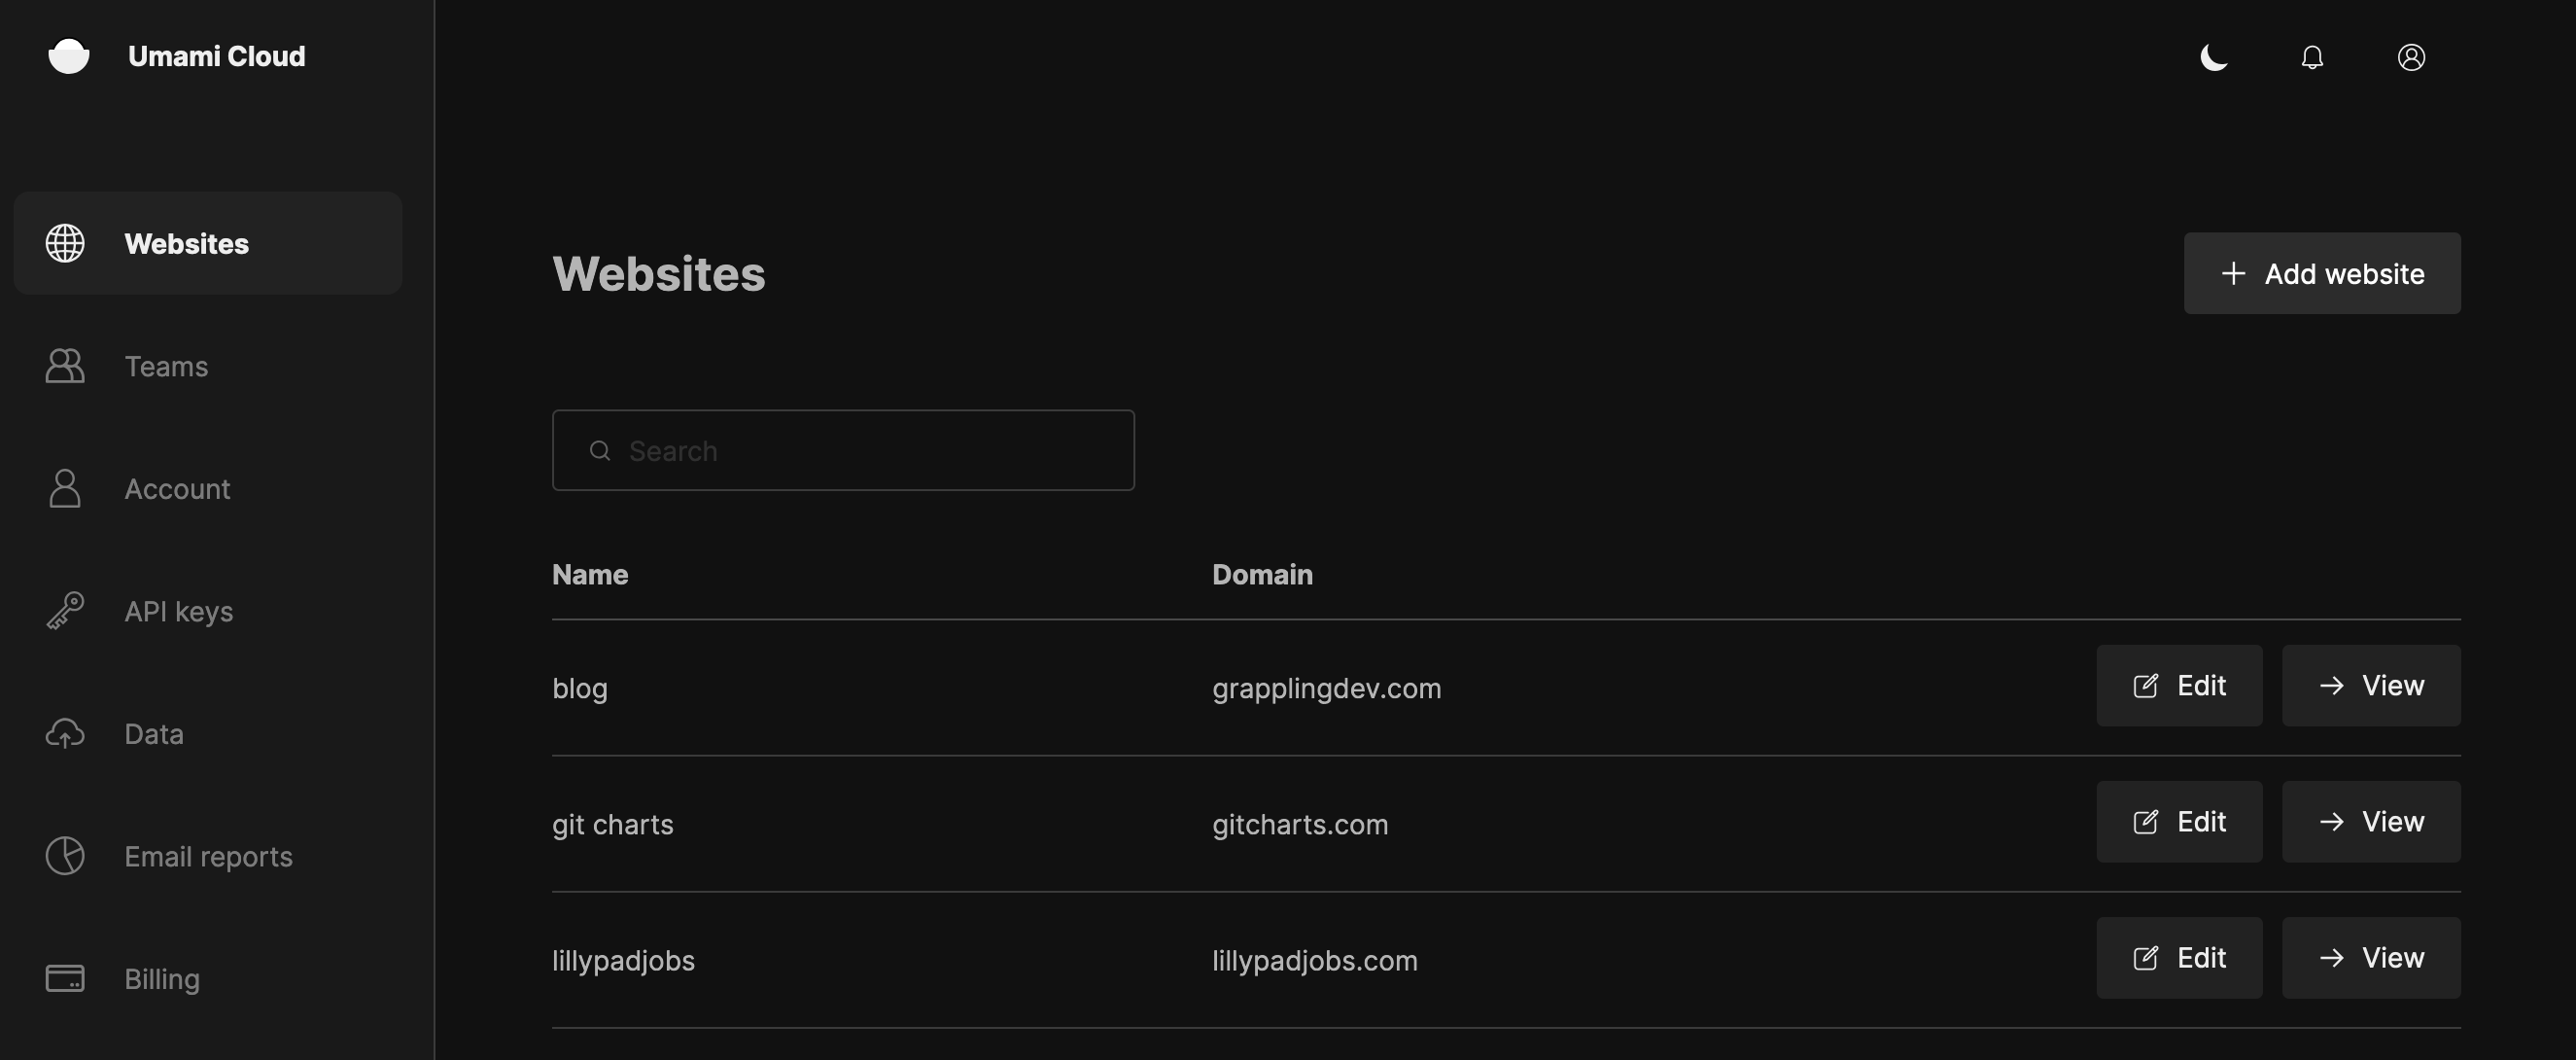Viewport: 2576px width, 1060px height.
Task: Click the search magnifier icon
Action: (600, 450)
